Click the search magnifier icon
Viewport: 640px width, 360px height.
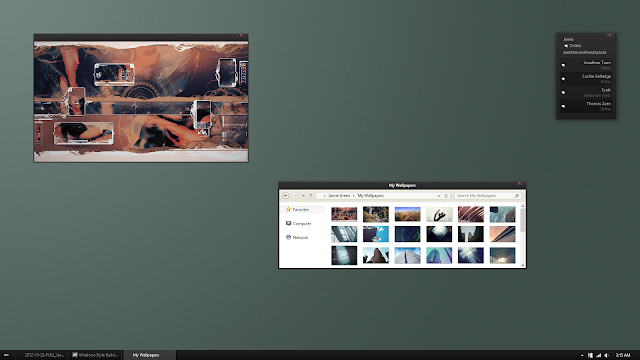pos(517,196)
